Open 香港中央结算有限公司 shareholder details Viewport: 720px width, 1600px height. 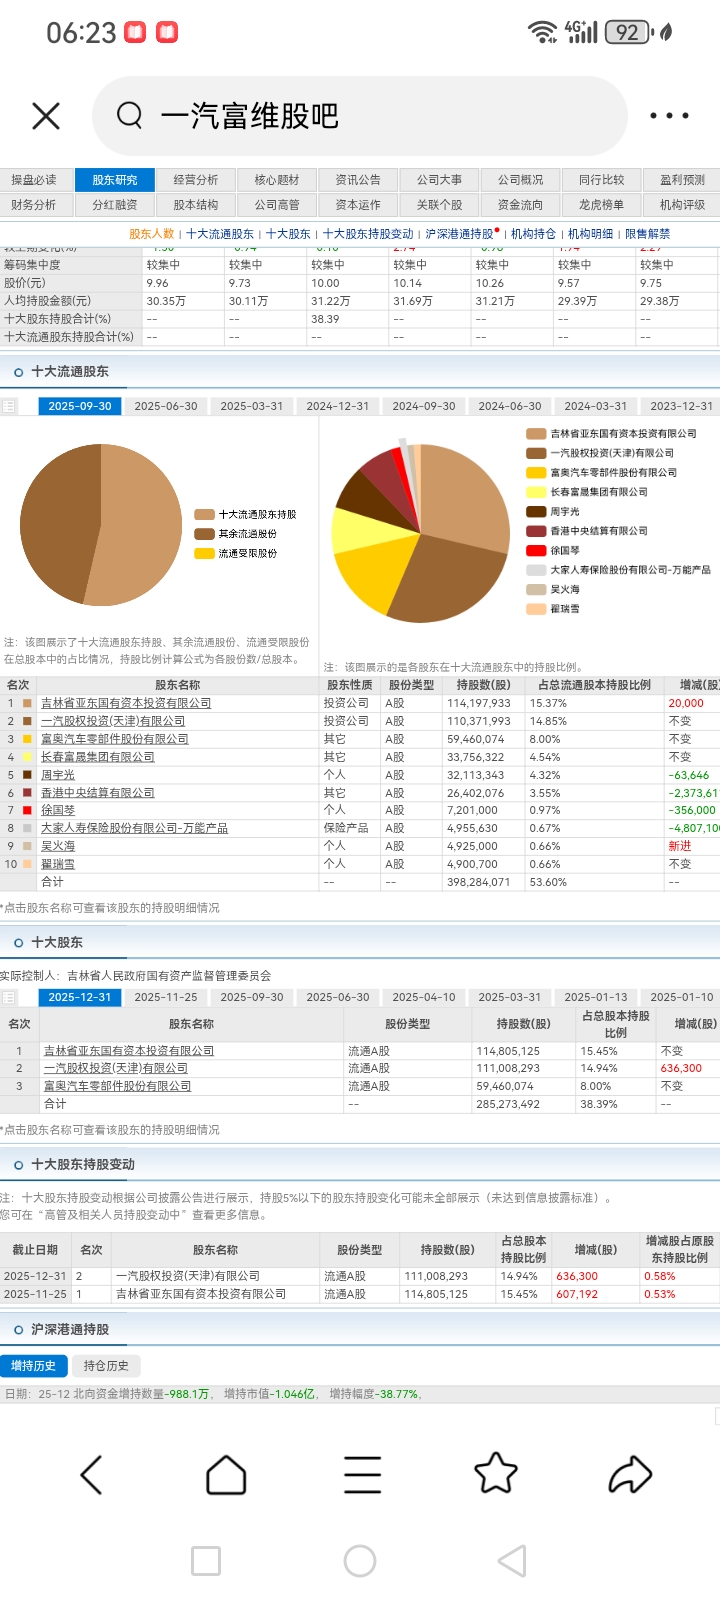tap(98, 793)
